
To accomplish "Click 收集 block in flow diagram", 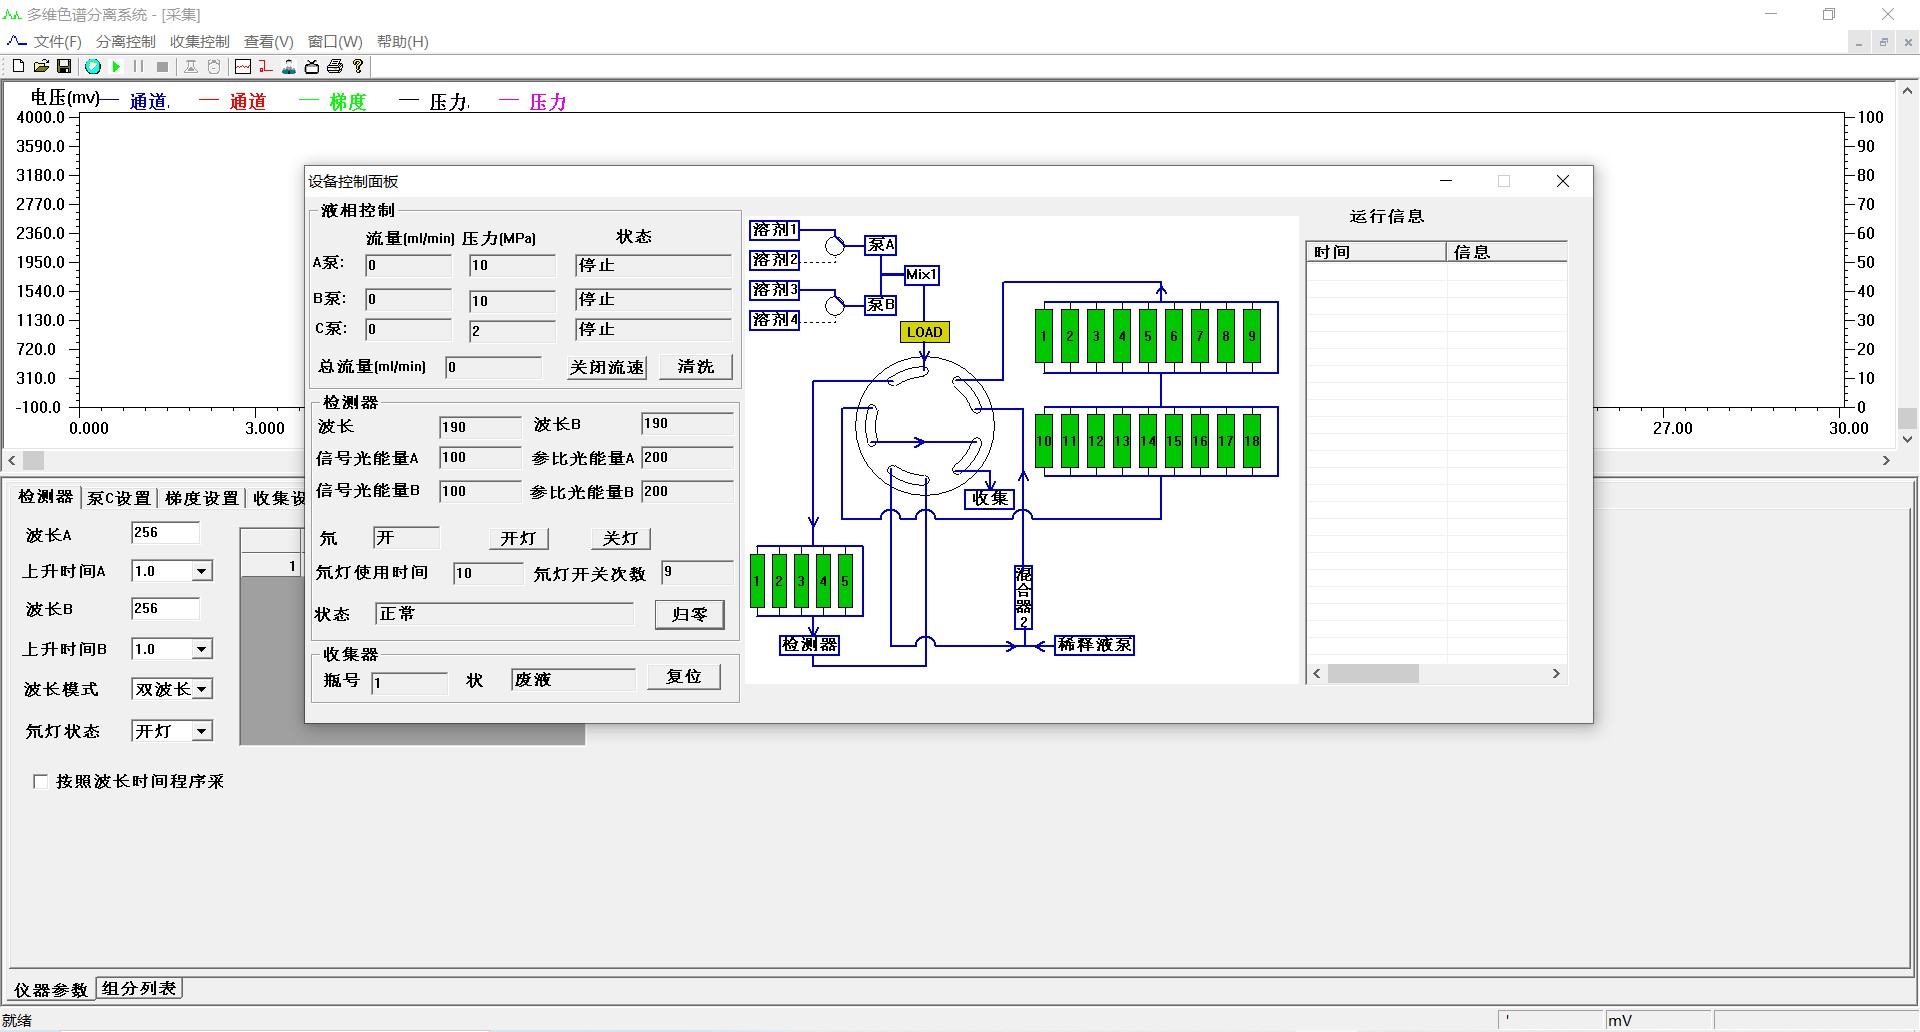I will click(989, 498).
